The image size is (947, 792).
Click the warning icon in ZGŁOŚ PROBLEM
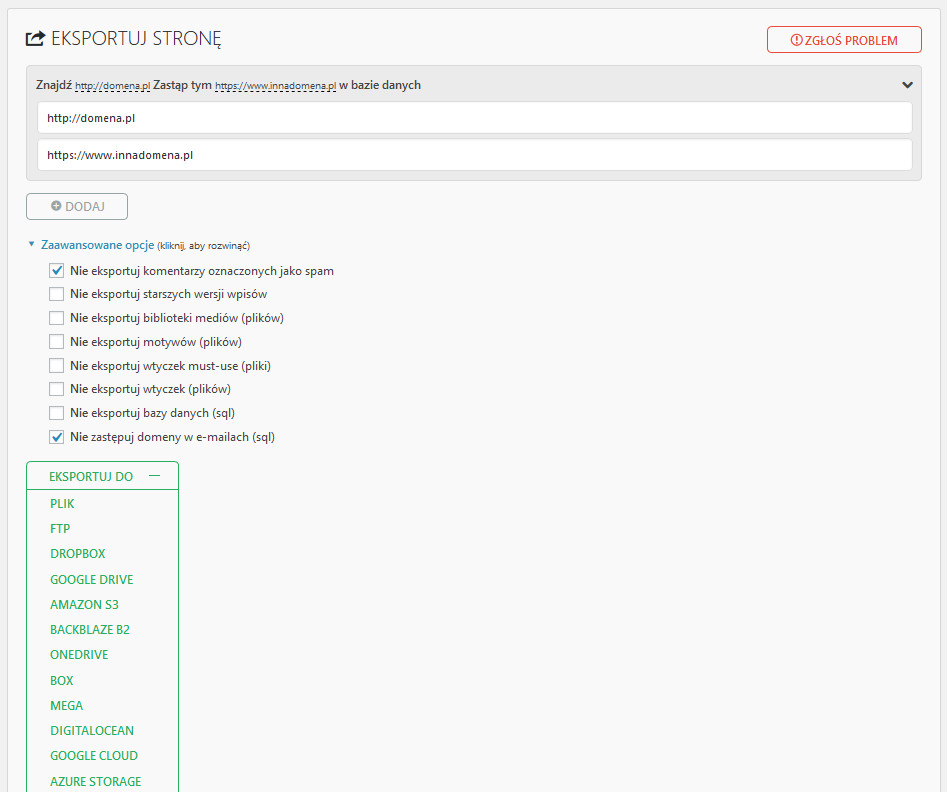[x=797, y=40]
